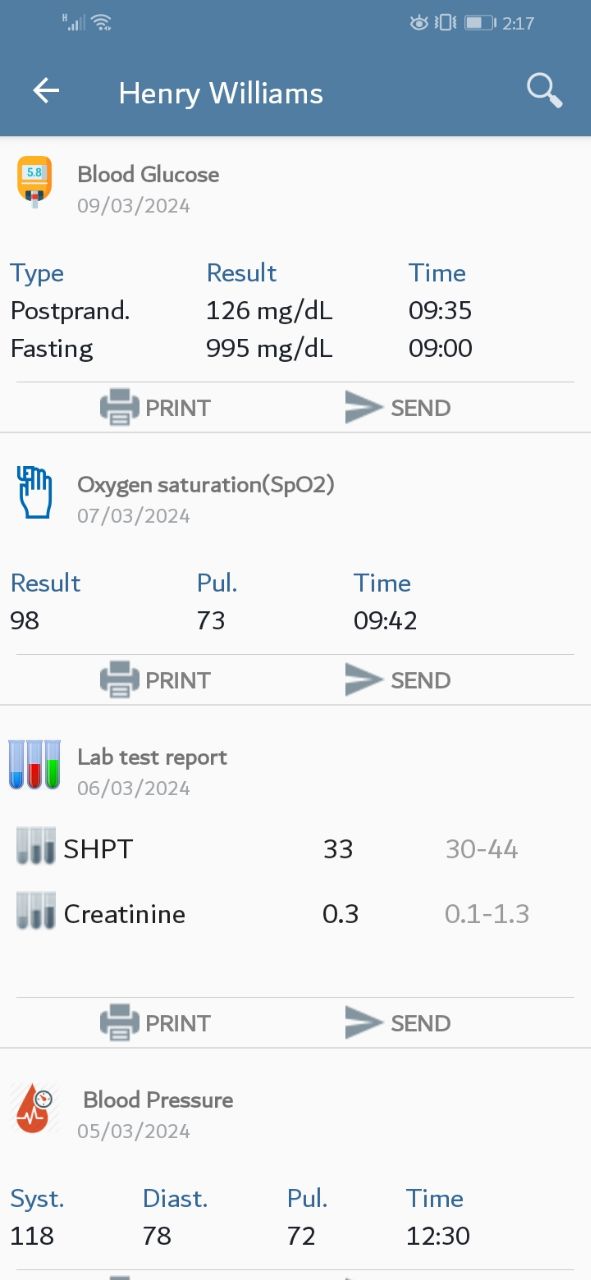Tap the battery indicator in status bar
The width and height of the screenshot is (591, 1280).
pos(480,22)
